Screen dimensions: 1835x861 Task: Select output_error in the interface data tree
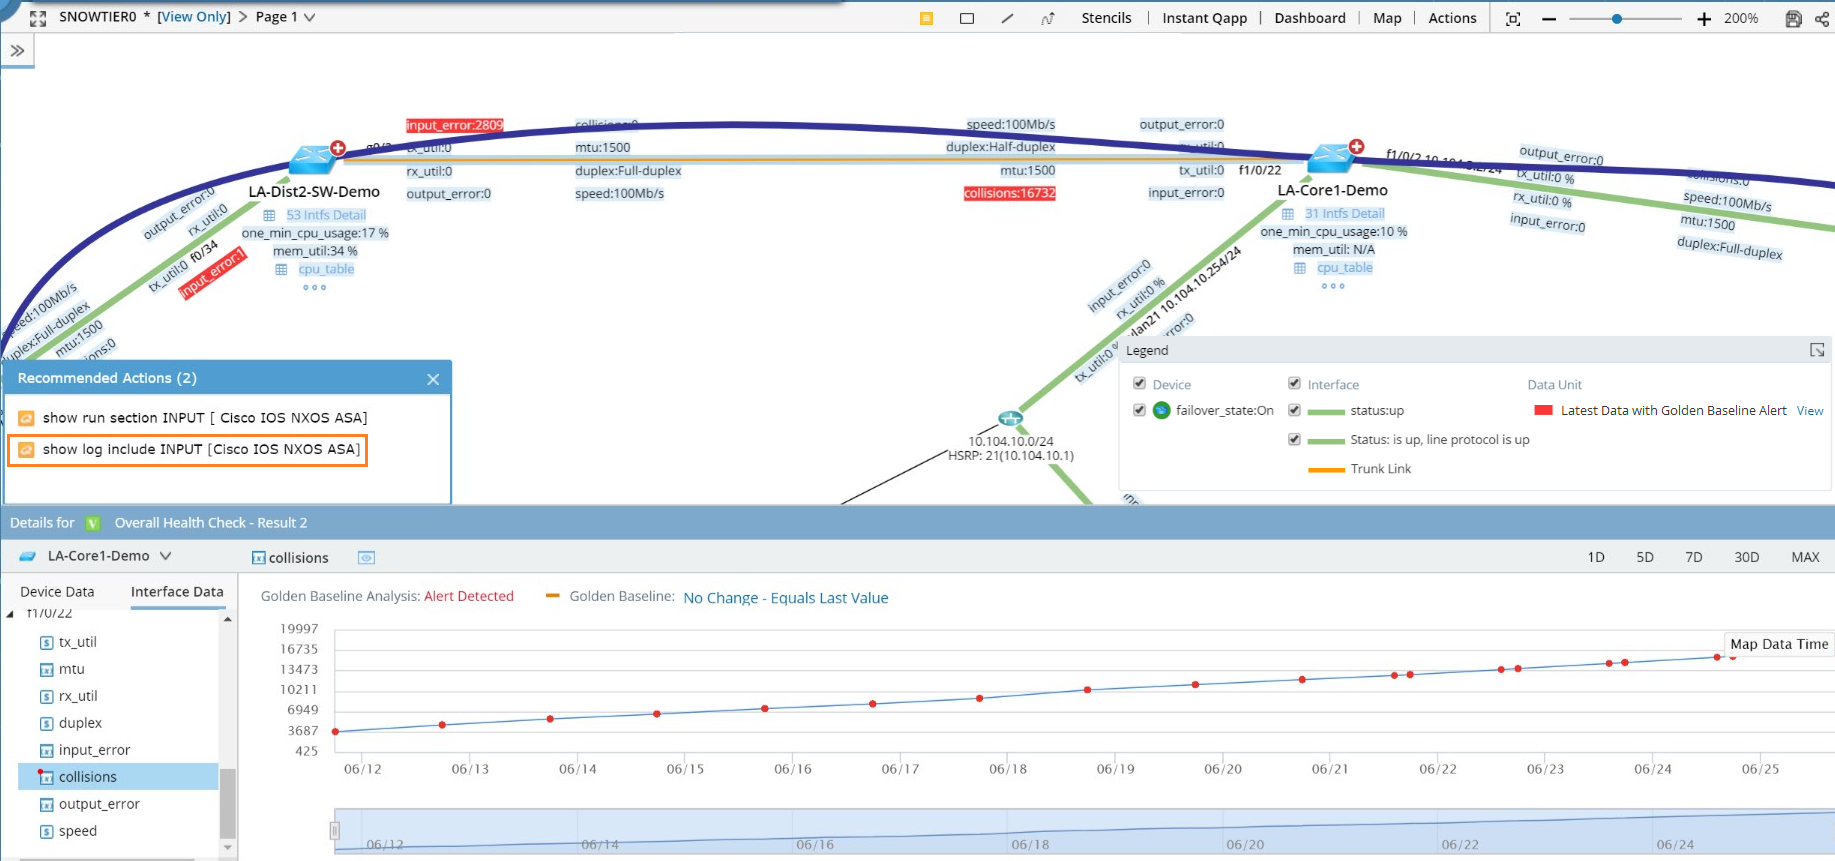point(99,804)
